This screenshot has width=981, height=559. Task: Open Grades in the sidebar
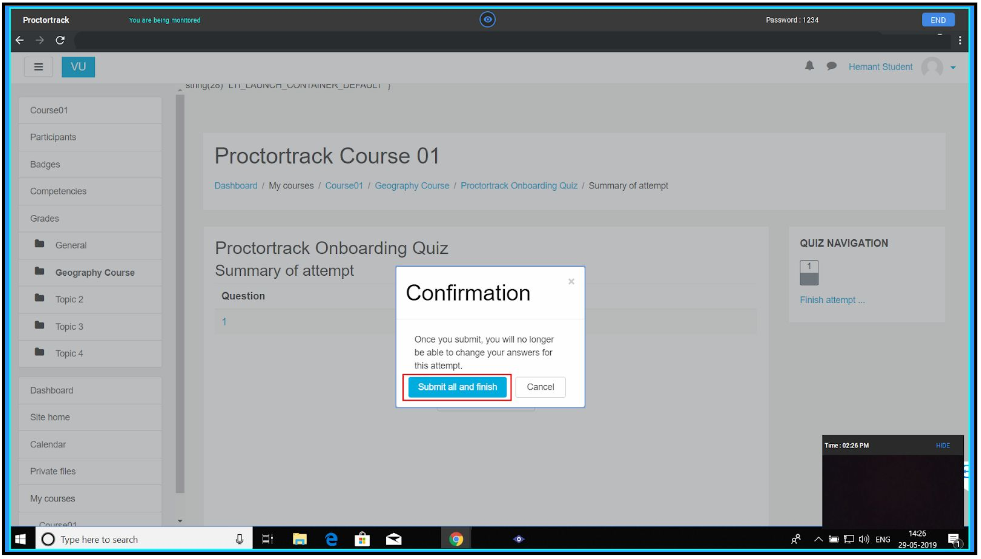tap(90, 218)
